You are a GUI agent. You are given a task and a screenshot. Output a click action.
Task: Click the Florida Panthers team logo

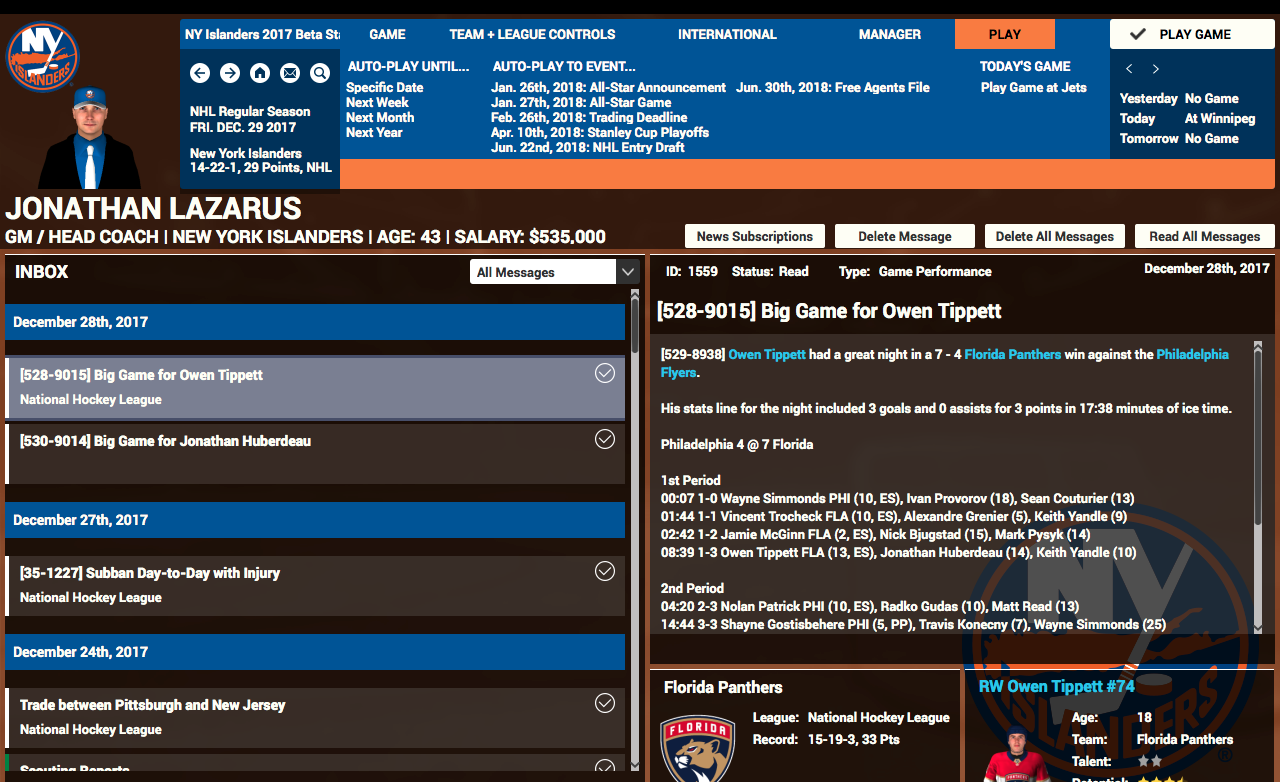pyautogui.click(x=697, y=748)
